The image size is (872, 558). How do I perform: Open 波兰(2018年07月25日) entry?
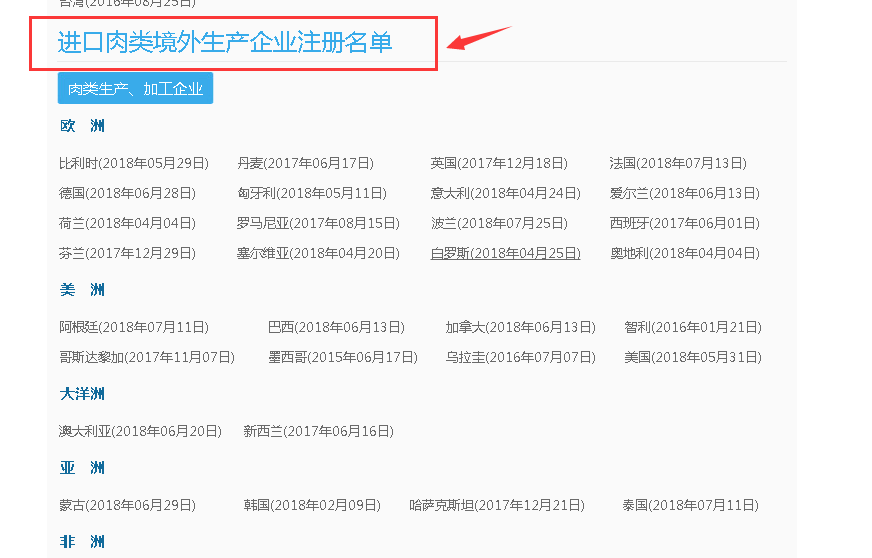(499, 223)
